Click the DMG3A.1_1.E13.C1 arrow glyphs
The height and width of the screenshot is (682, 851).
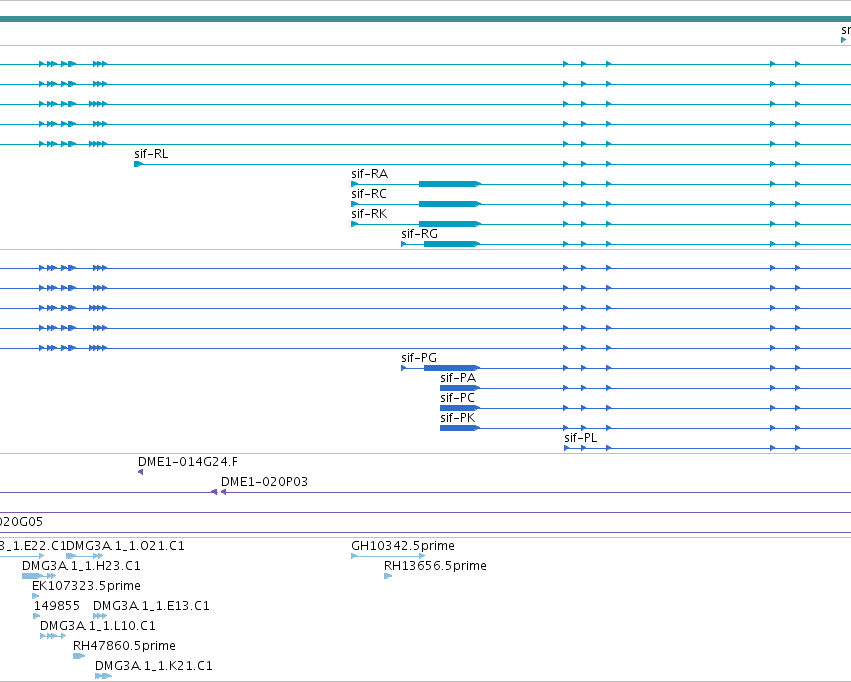coord(100,616)
